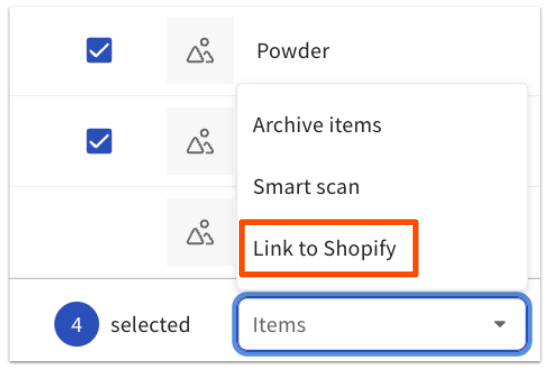Image resolution: width=548 pixels, height=370 pixels.
Task: Click blank footer area left of 4 badge
Action: [x=31, y=324]
